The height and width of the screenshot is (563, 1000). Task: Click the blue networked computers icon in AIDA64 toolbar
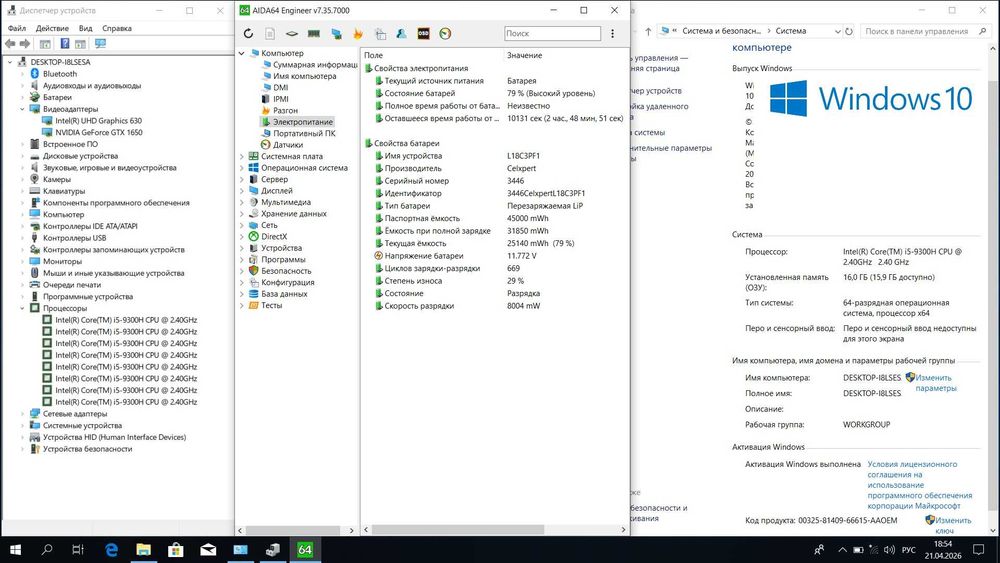click(x=336, y=34)
